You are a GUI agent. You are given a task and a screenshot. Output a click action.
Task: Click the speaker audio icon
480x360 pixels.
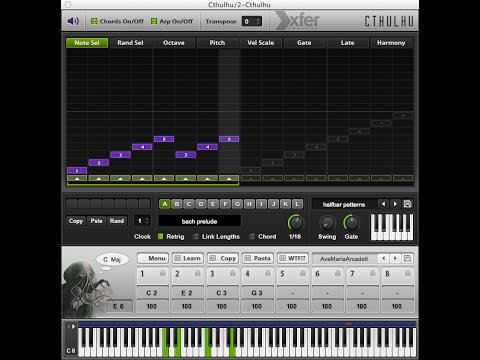click(x=73, y=21)
